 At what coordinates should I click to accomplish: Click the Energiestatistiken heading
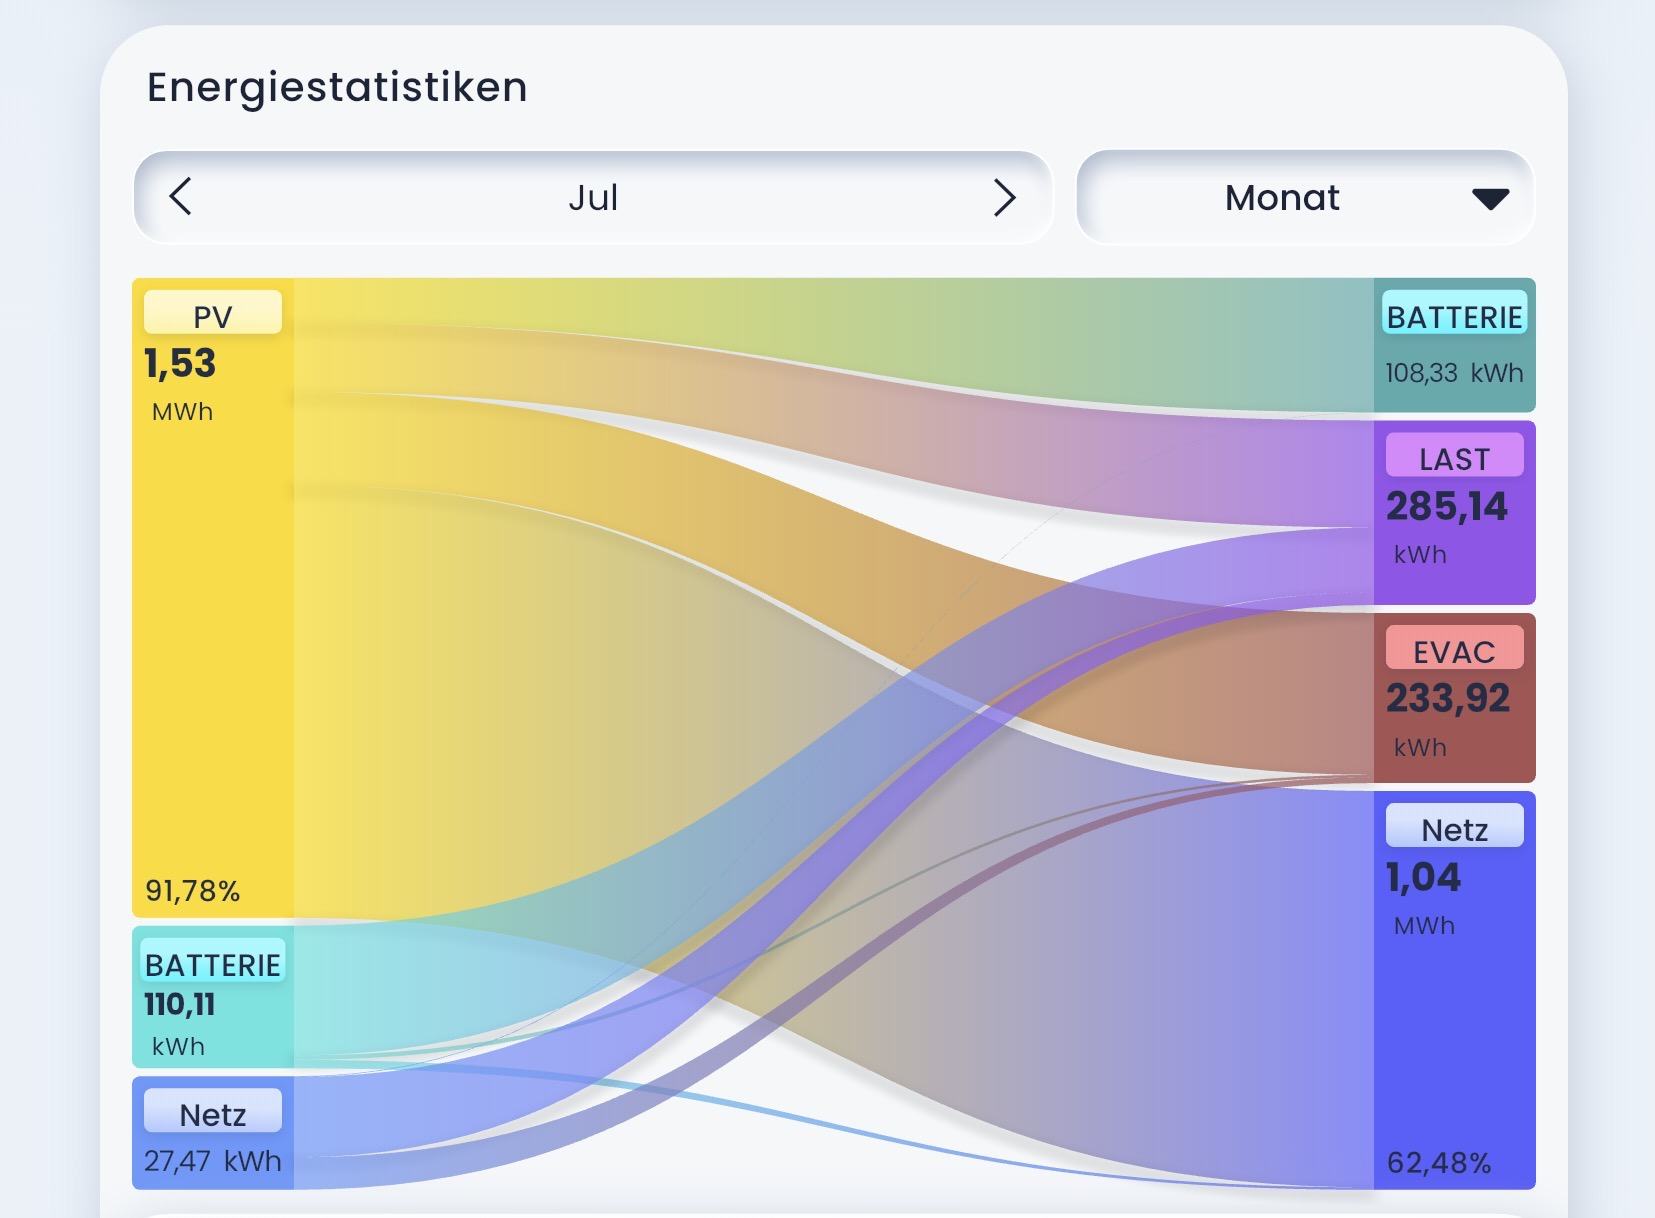click(x=337, y=88)
